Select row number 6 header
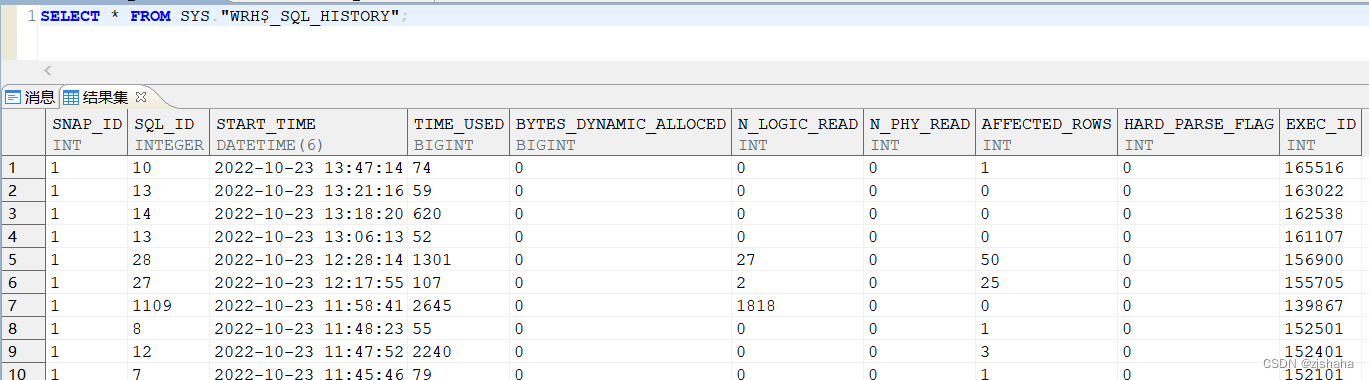Image resolution: width=1369 pixels, height=380 pixels. pyautogui.click(x=23, y=283)
